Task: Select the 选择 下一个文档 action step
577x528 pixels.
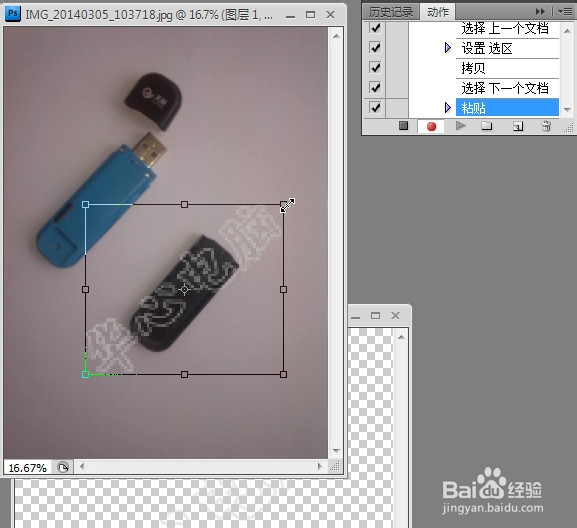Action: coord(507,88)
